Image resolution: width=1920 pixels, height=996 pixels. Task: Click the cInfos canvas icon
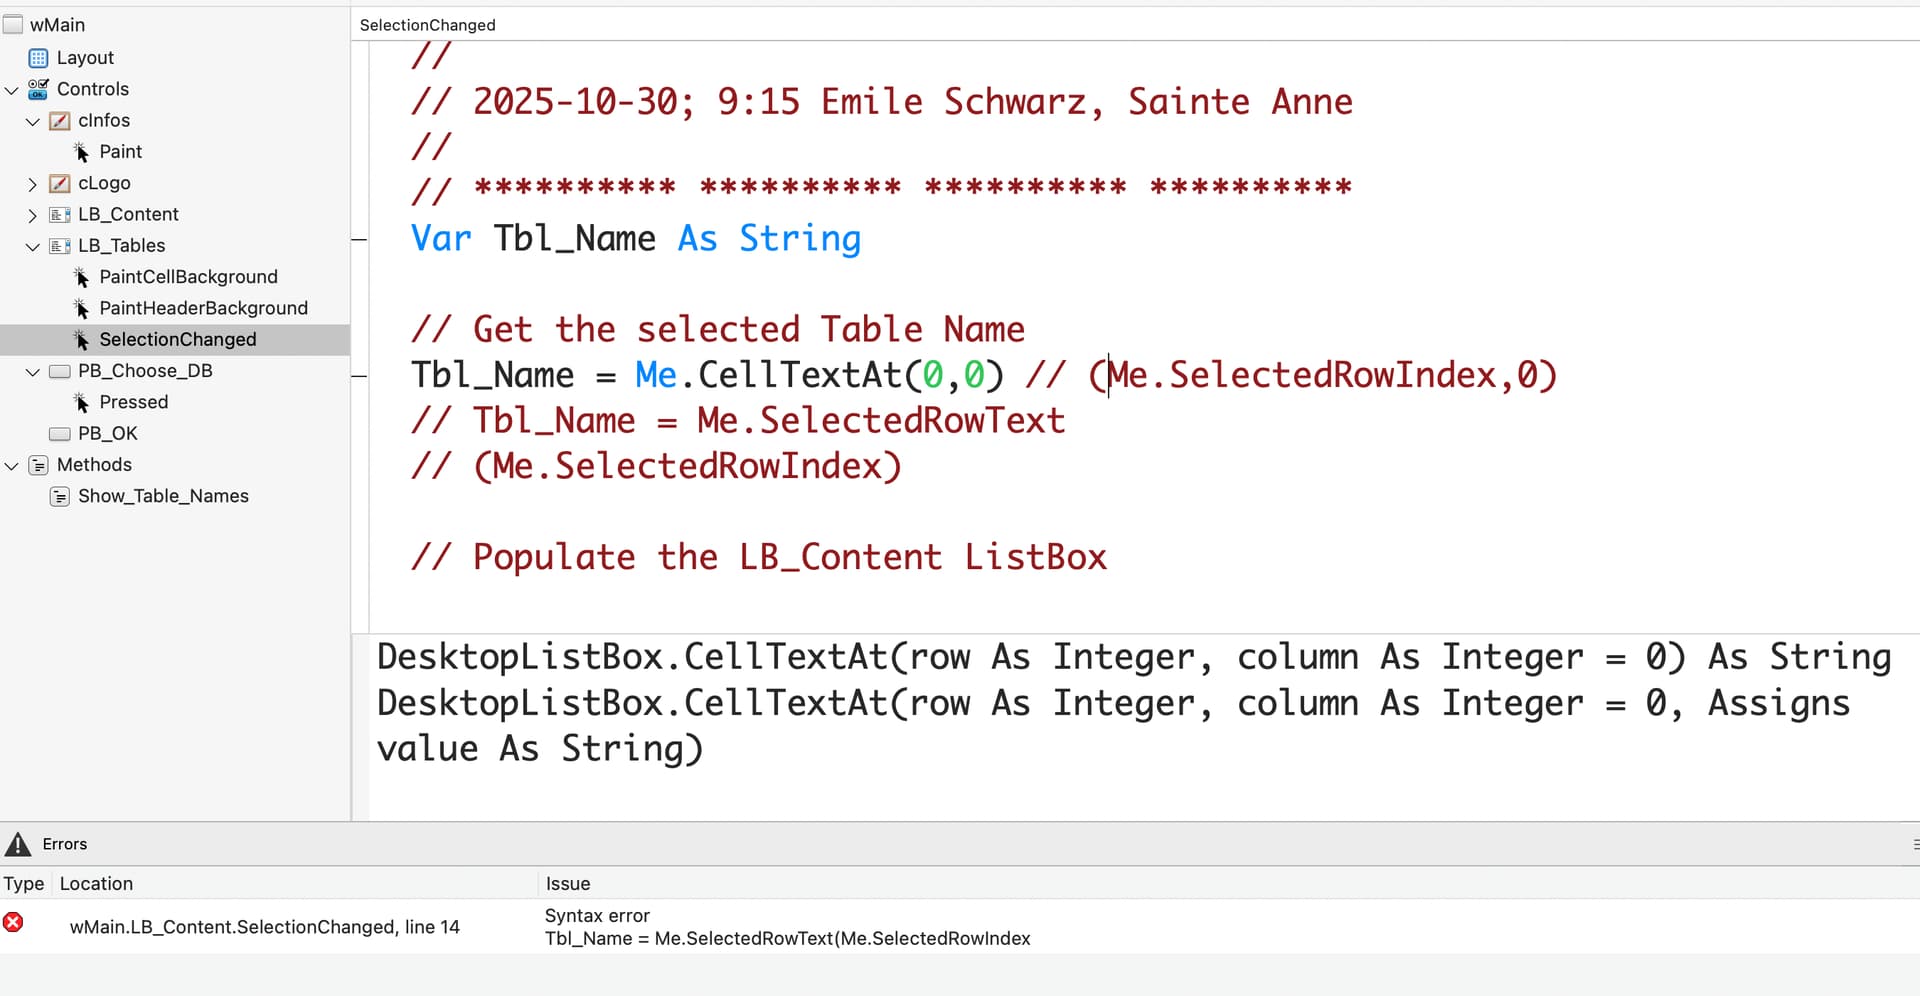(60, 121)
